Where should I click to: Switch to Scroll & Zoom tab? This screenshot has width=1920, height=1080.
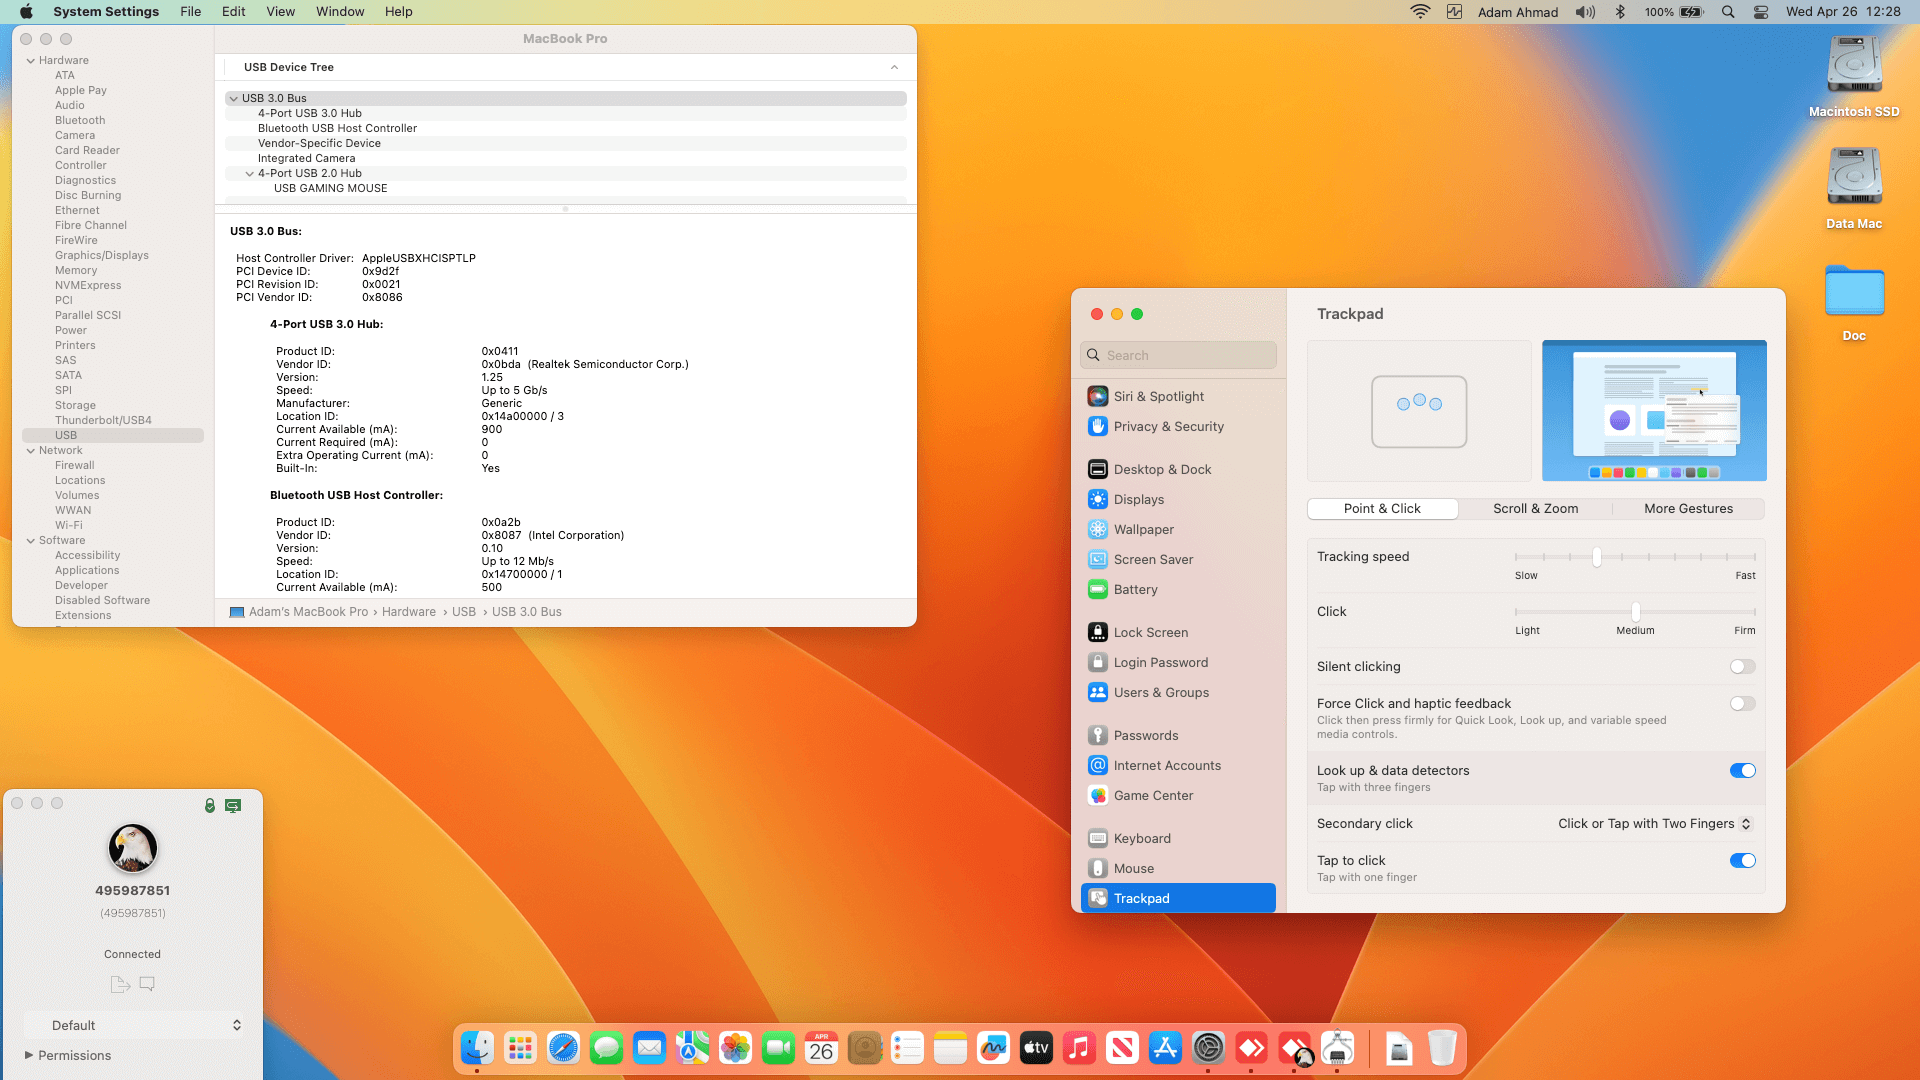click(1535, 509)
